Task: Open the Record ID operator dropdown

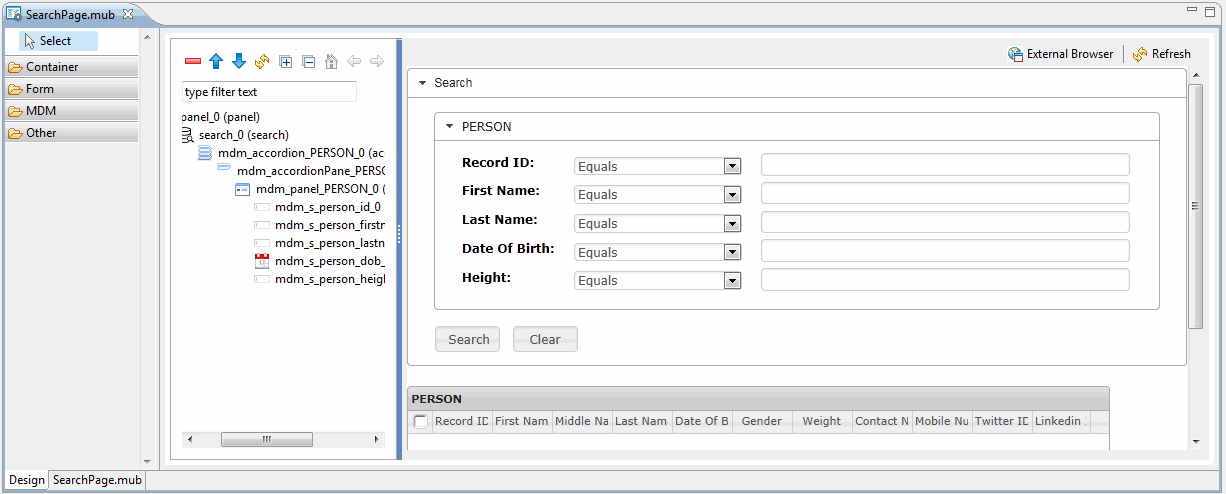Action: point(732,166)
